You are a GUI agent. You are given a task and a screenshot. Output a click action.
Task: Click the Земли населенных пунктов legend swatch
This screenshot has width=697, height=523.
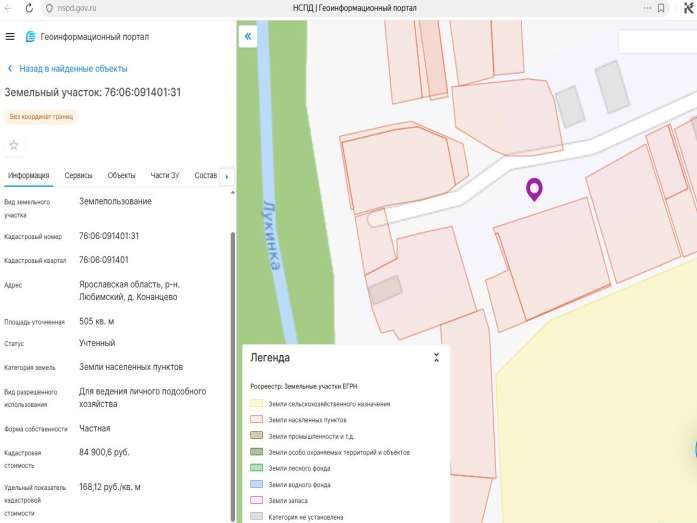256,419
